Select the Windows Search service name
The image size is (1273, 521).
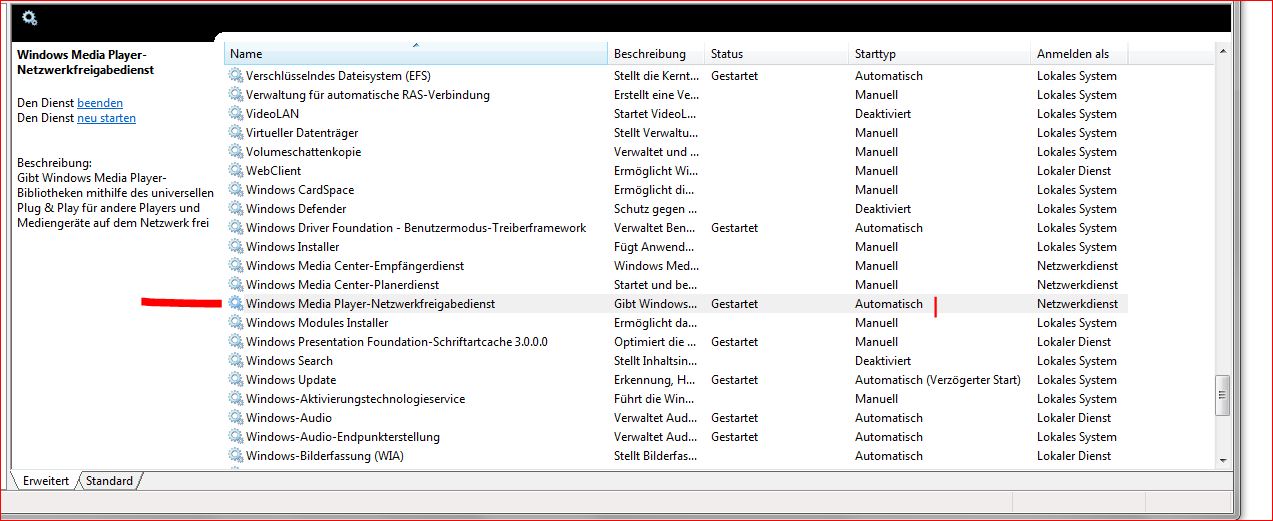click(289, 361)
